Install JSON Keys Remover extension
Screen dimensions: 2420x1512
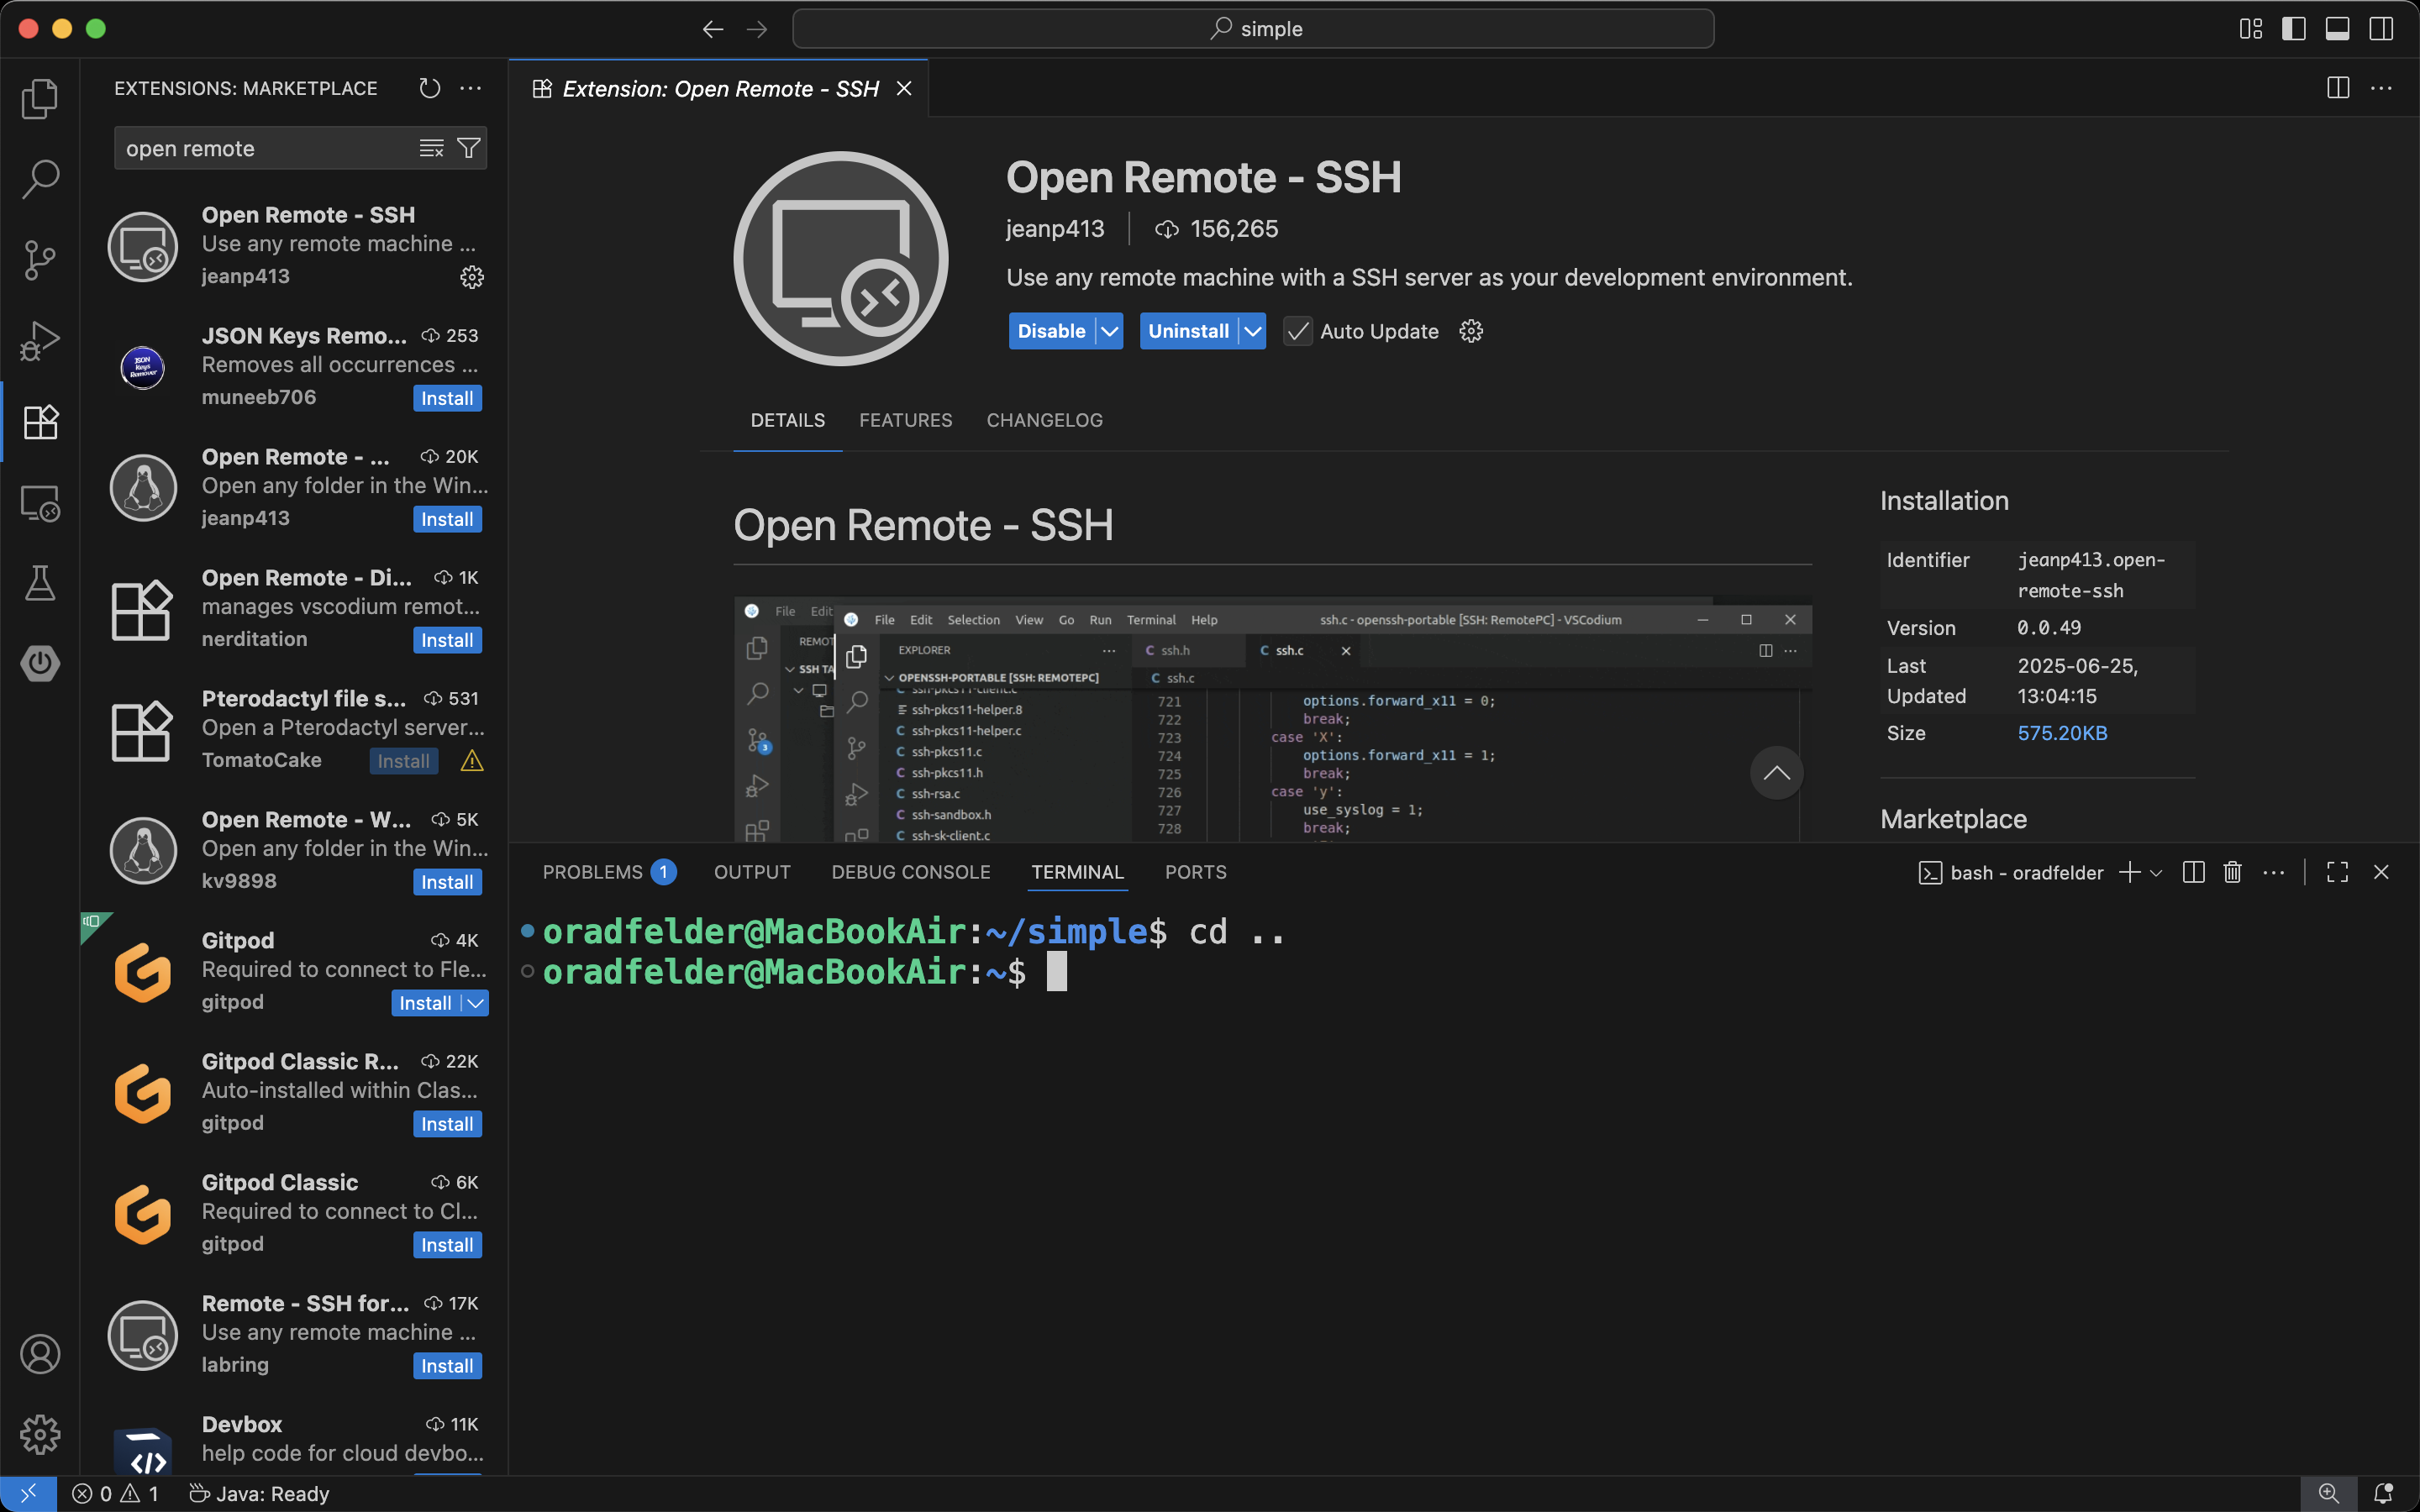click(x=447, y=398)
